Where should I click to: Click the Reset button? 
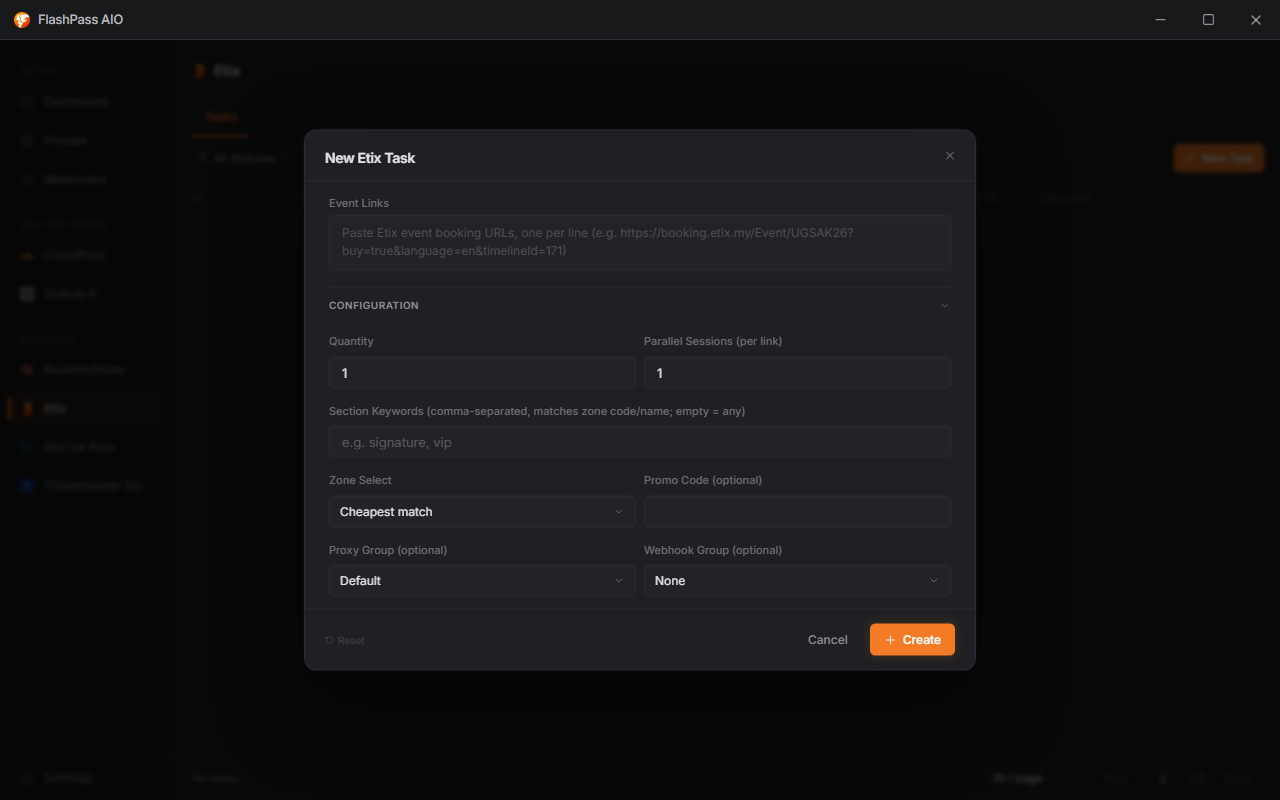[x=345, y=640]
